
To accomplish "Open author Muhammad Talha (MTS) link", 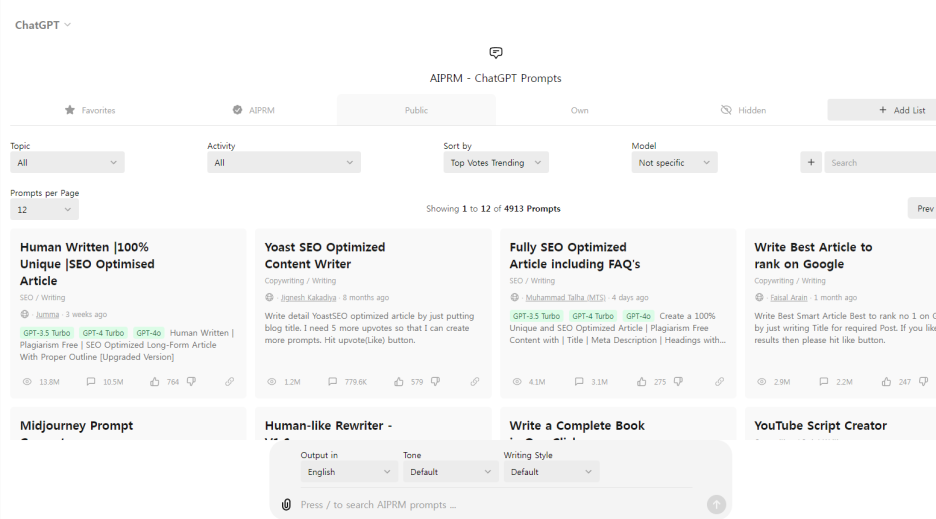I will (x=565, y=297).
